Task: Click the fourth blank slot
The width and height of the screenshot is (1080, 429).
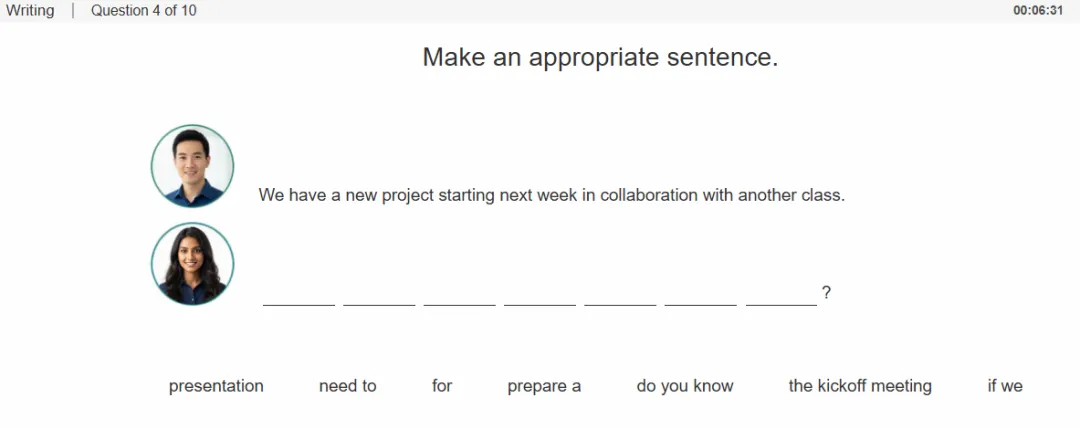Action: 540,296
